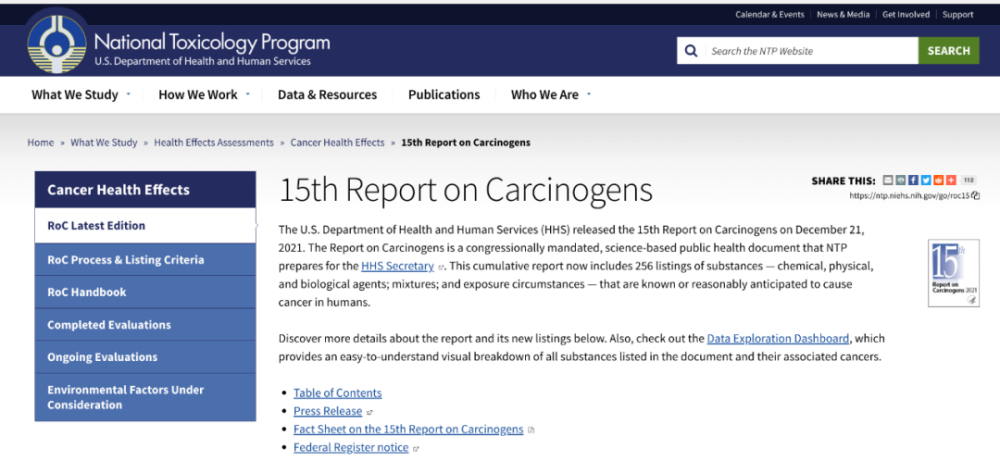Click the copy-link share icon
This screenshot has height=461, width=1000.
[901, 180]
